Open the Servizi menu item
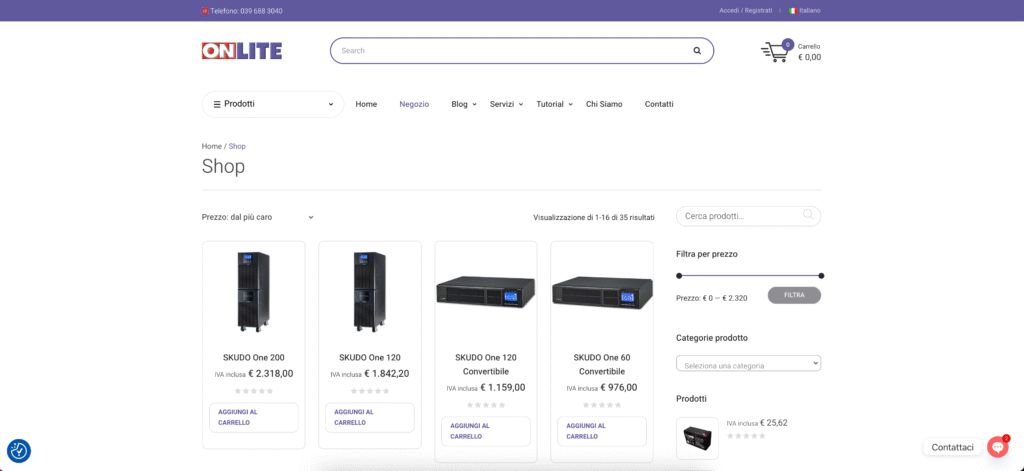Image resolution: width=1024 pixels, height=471 pixels. [502, 104]
